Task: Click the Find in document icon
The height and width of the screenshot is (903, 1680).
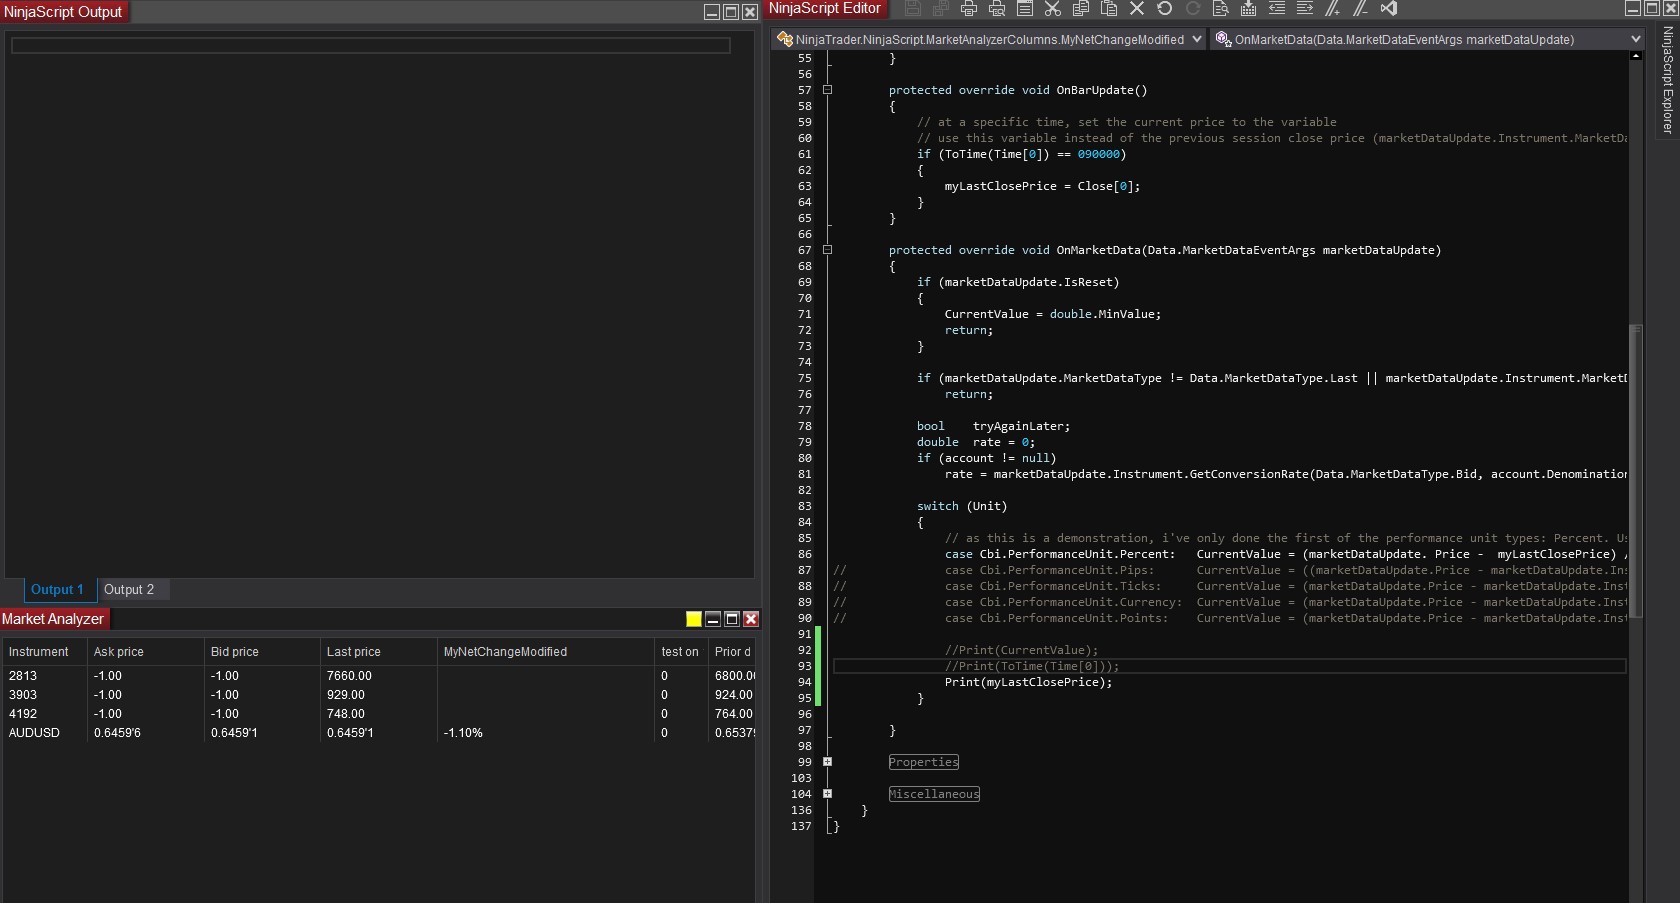Action: (x=1220, y=9)
